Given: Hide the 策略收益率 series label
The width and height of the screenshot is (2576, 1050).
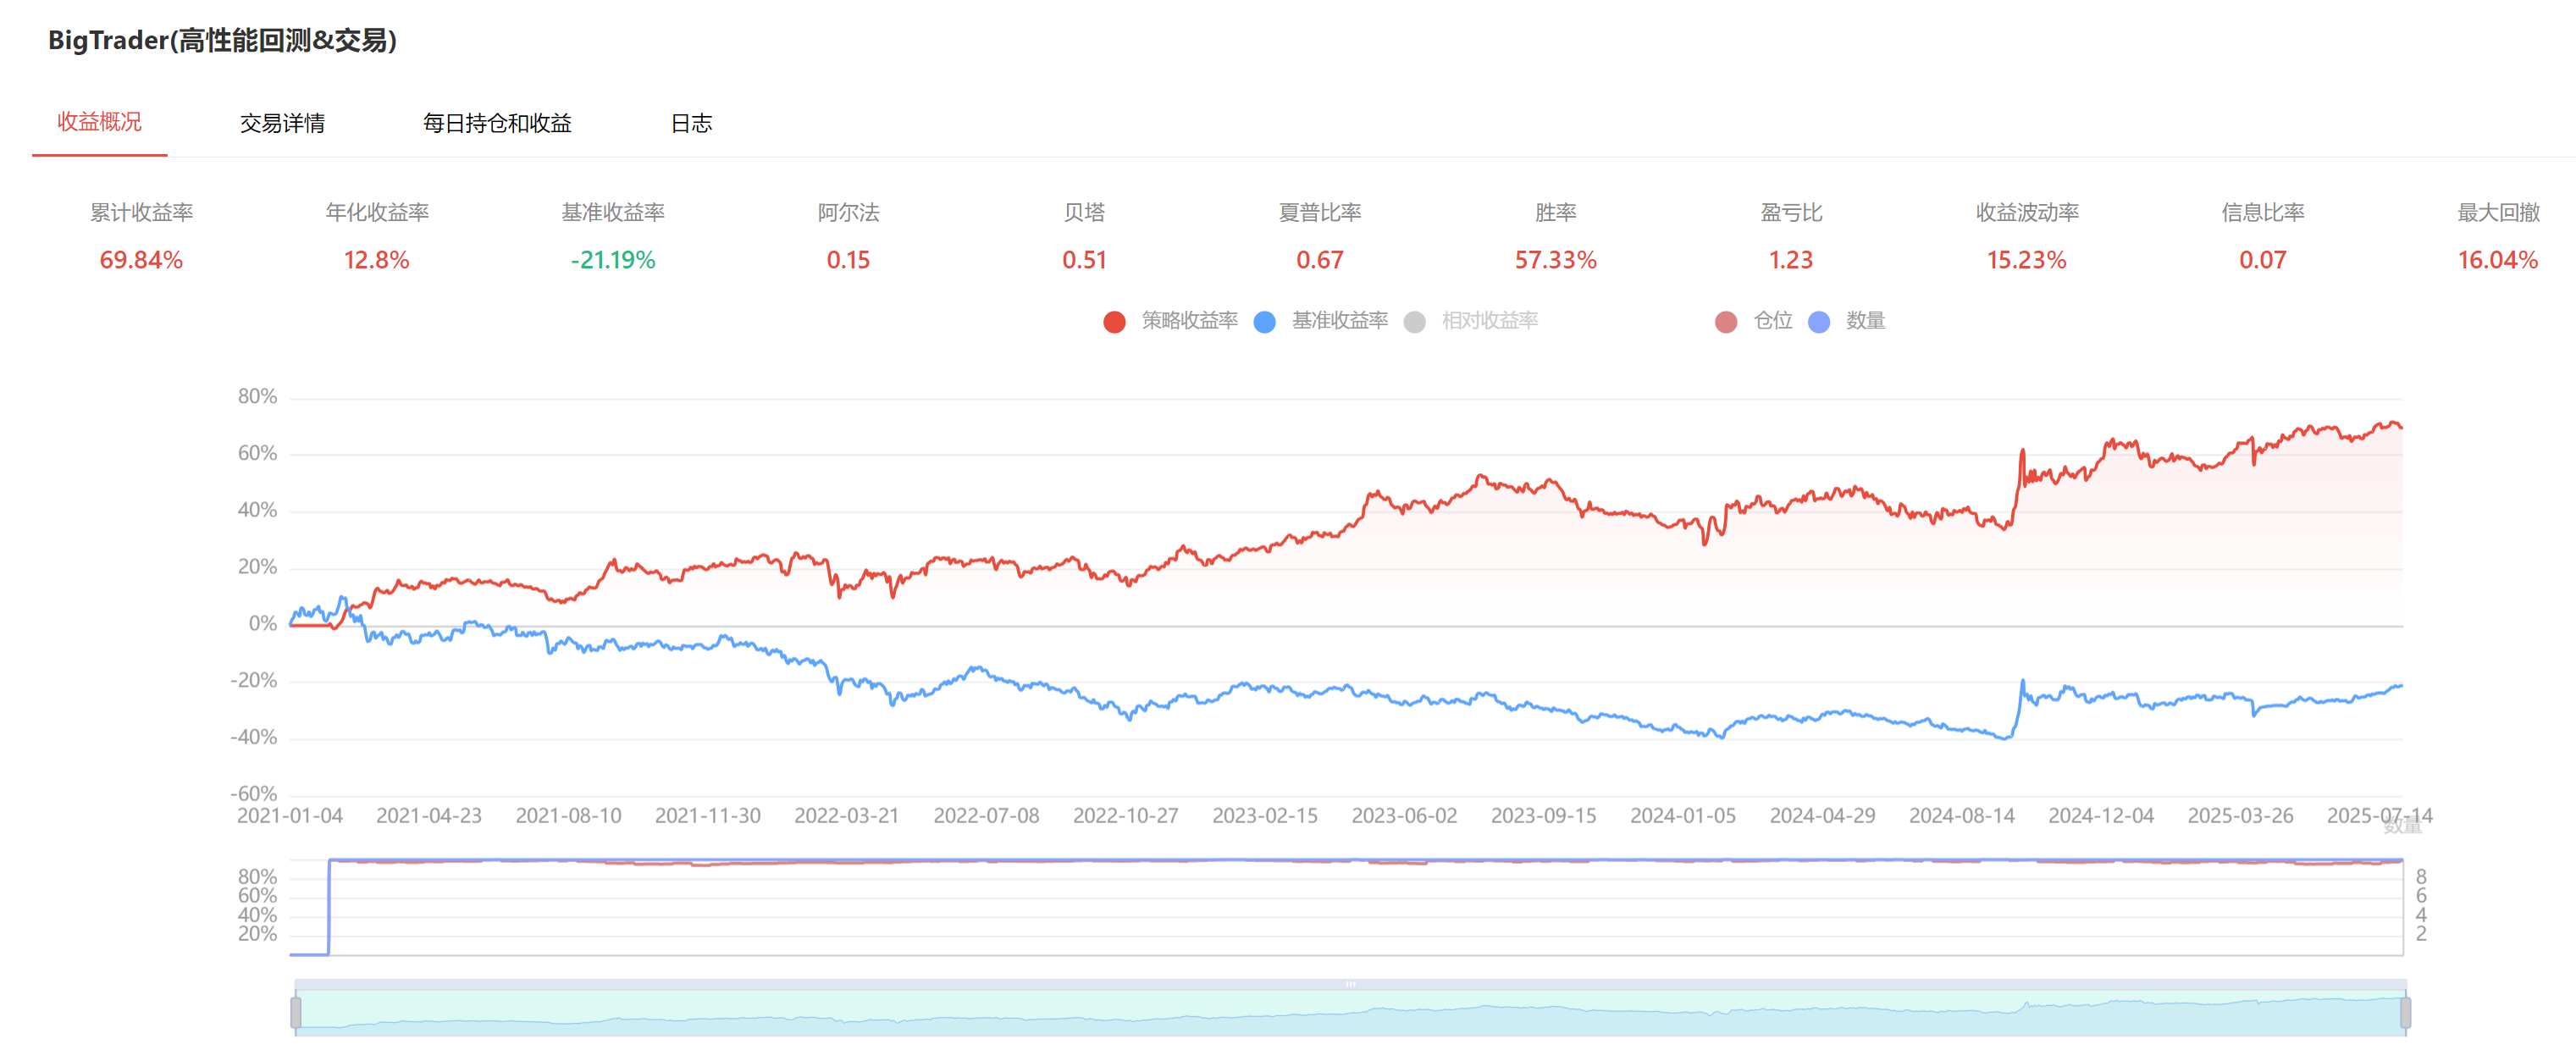Looking at the screenshot, I should tap(1189, 321).
